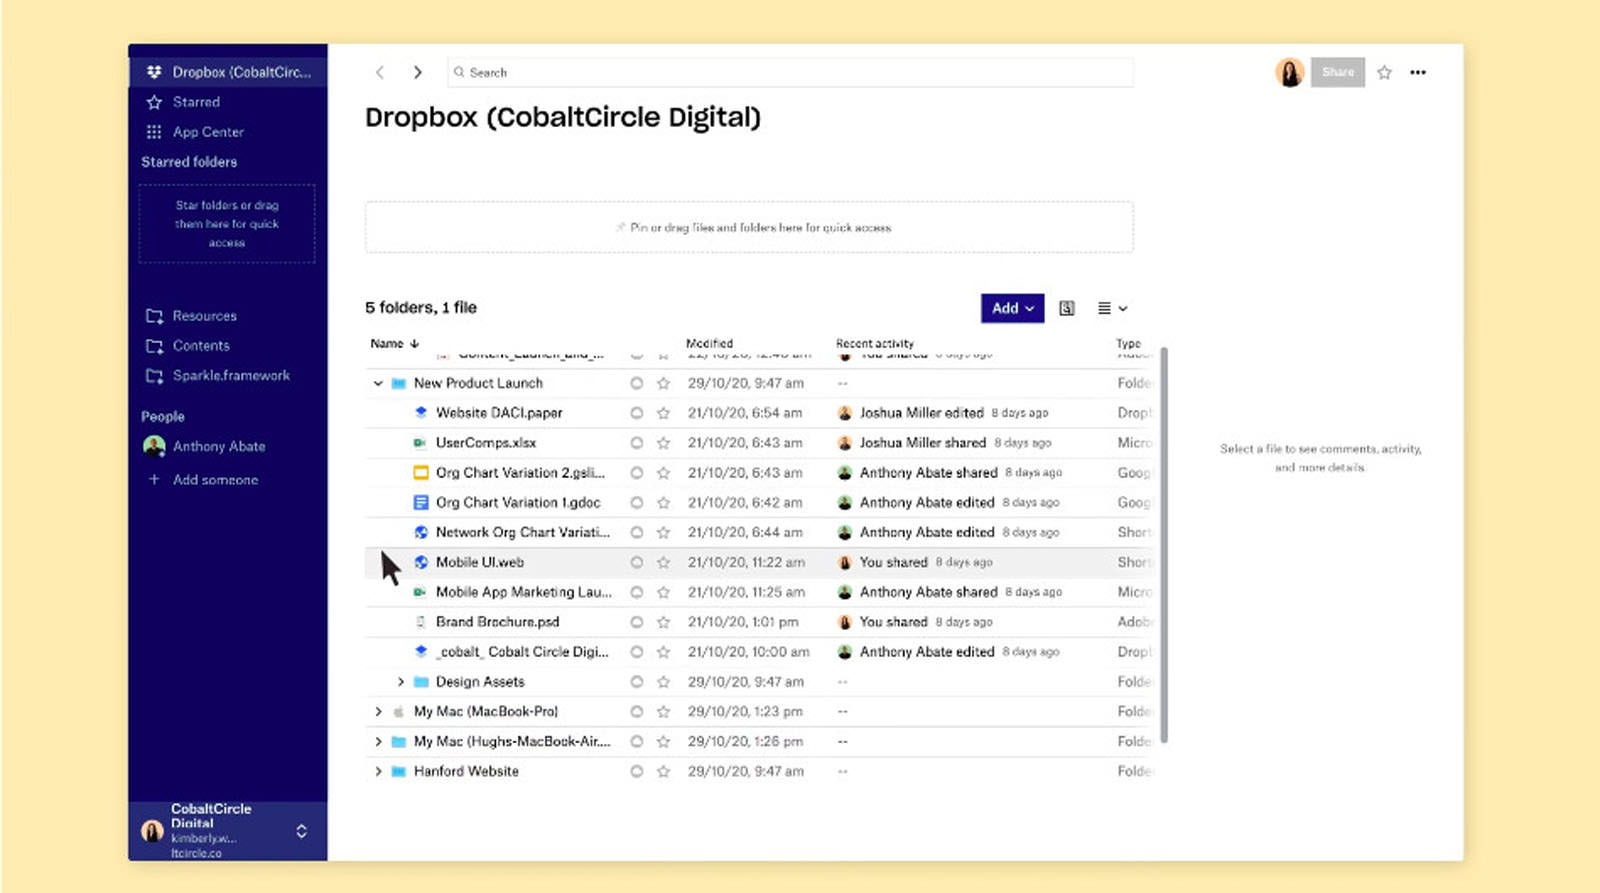Open the list view options dropdown
The height and width of the screenshot is (893, 1600).
pos(1112,308)
